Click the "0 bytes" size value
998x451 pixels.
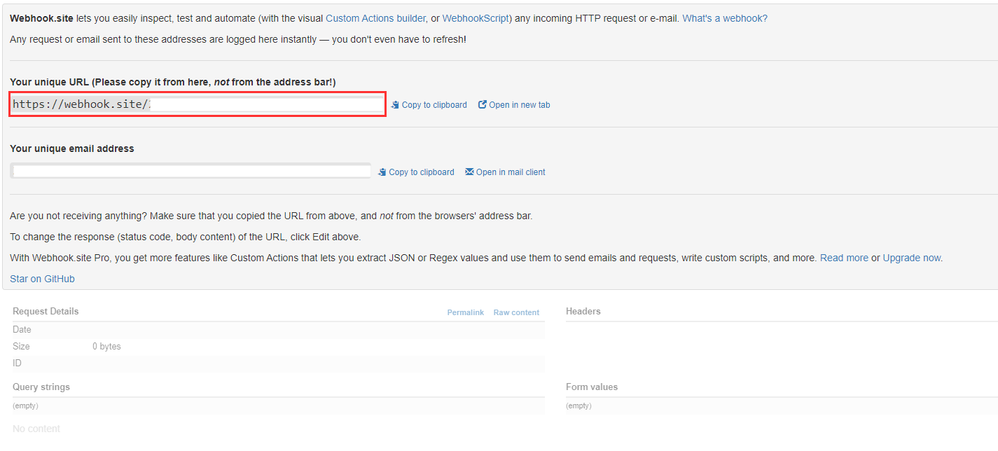click(x=107, y=347)
